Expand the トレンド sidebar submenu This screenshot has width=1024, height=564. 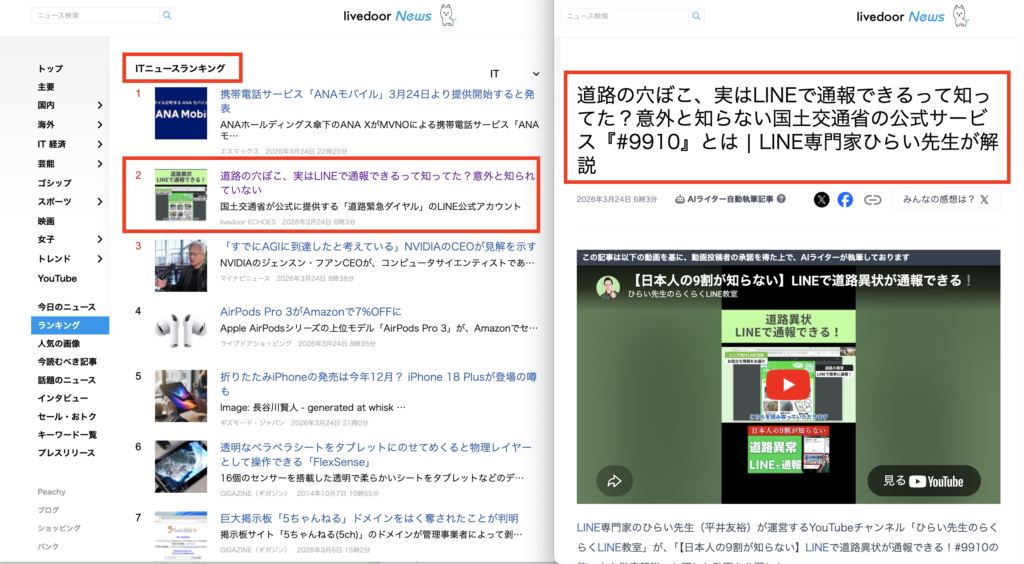[100, 259]
